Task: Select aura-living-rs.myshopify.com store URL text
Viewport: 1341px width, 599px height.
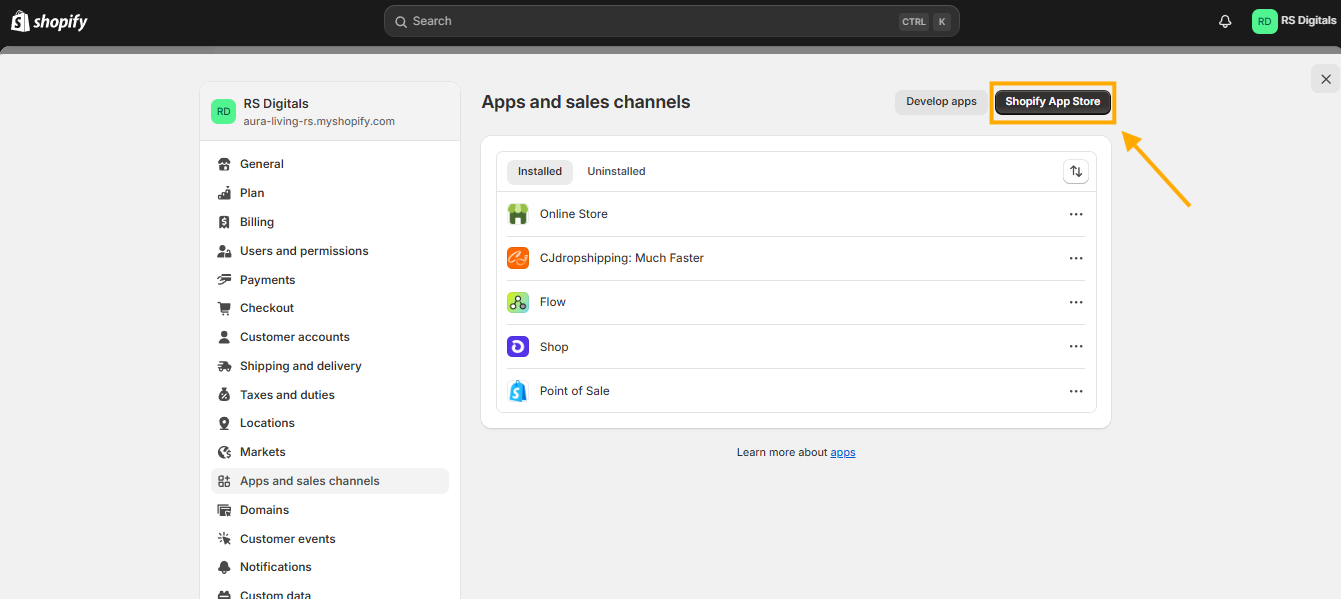Action: pos(319,121)
